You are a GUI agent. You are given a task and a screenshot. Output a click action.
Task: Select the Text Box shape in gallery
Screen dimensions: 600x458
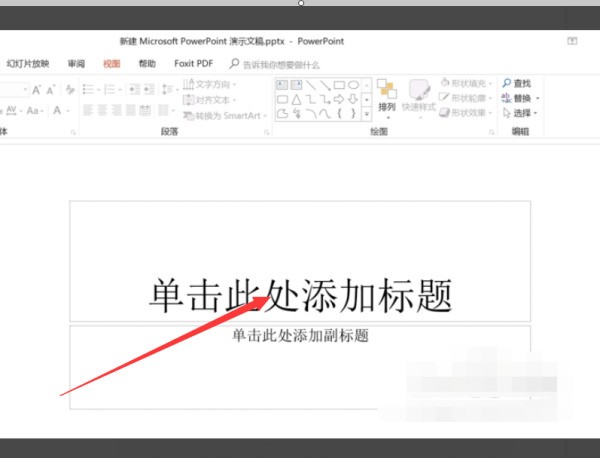tap(283, 85)
